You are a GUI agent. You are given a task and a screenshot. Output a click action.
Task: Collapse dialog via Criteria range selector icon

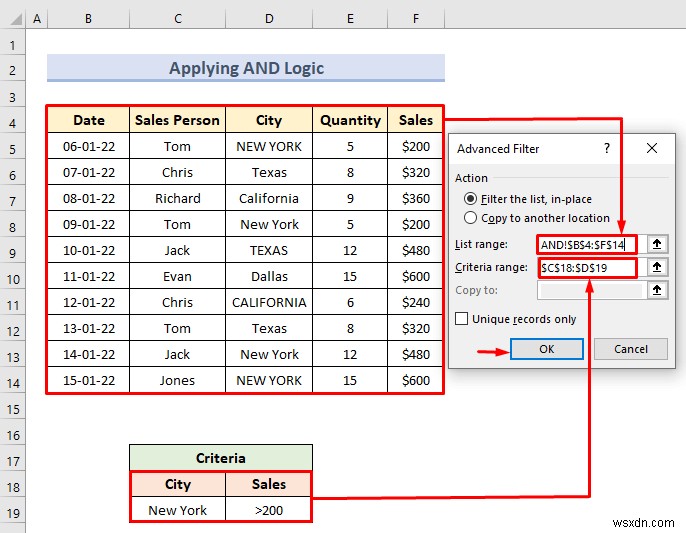[x=657, y=267]
